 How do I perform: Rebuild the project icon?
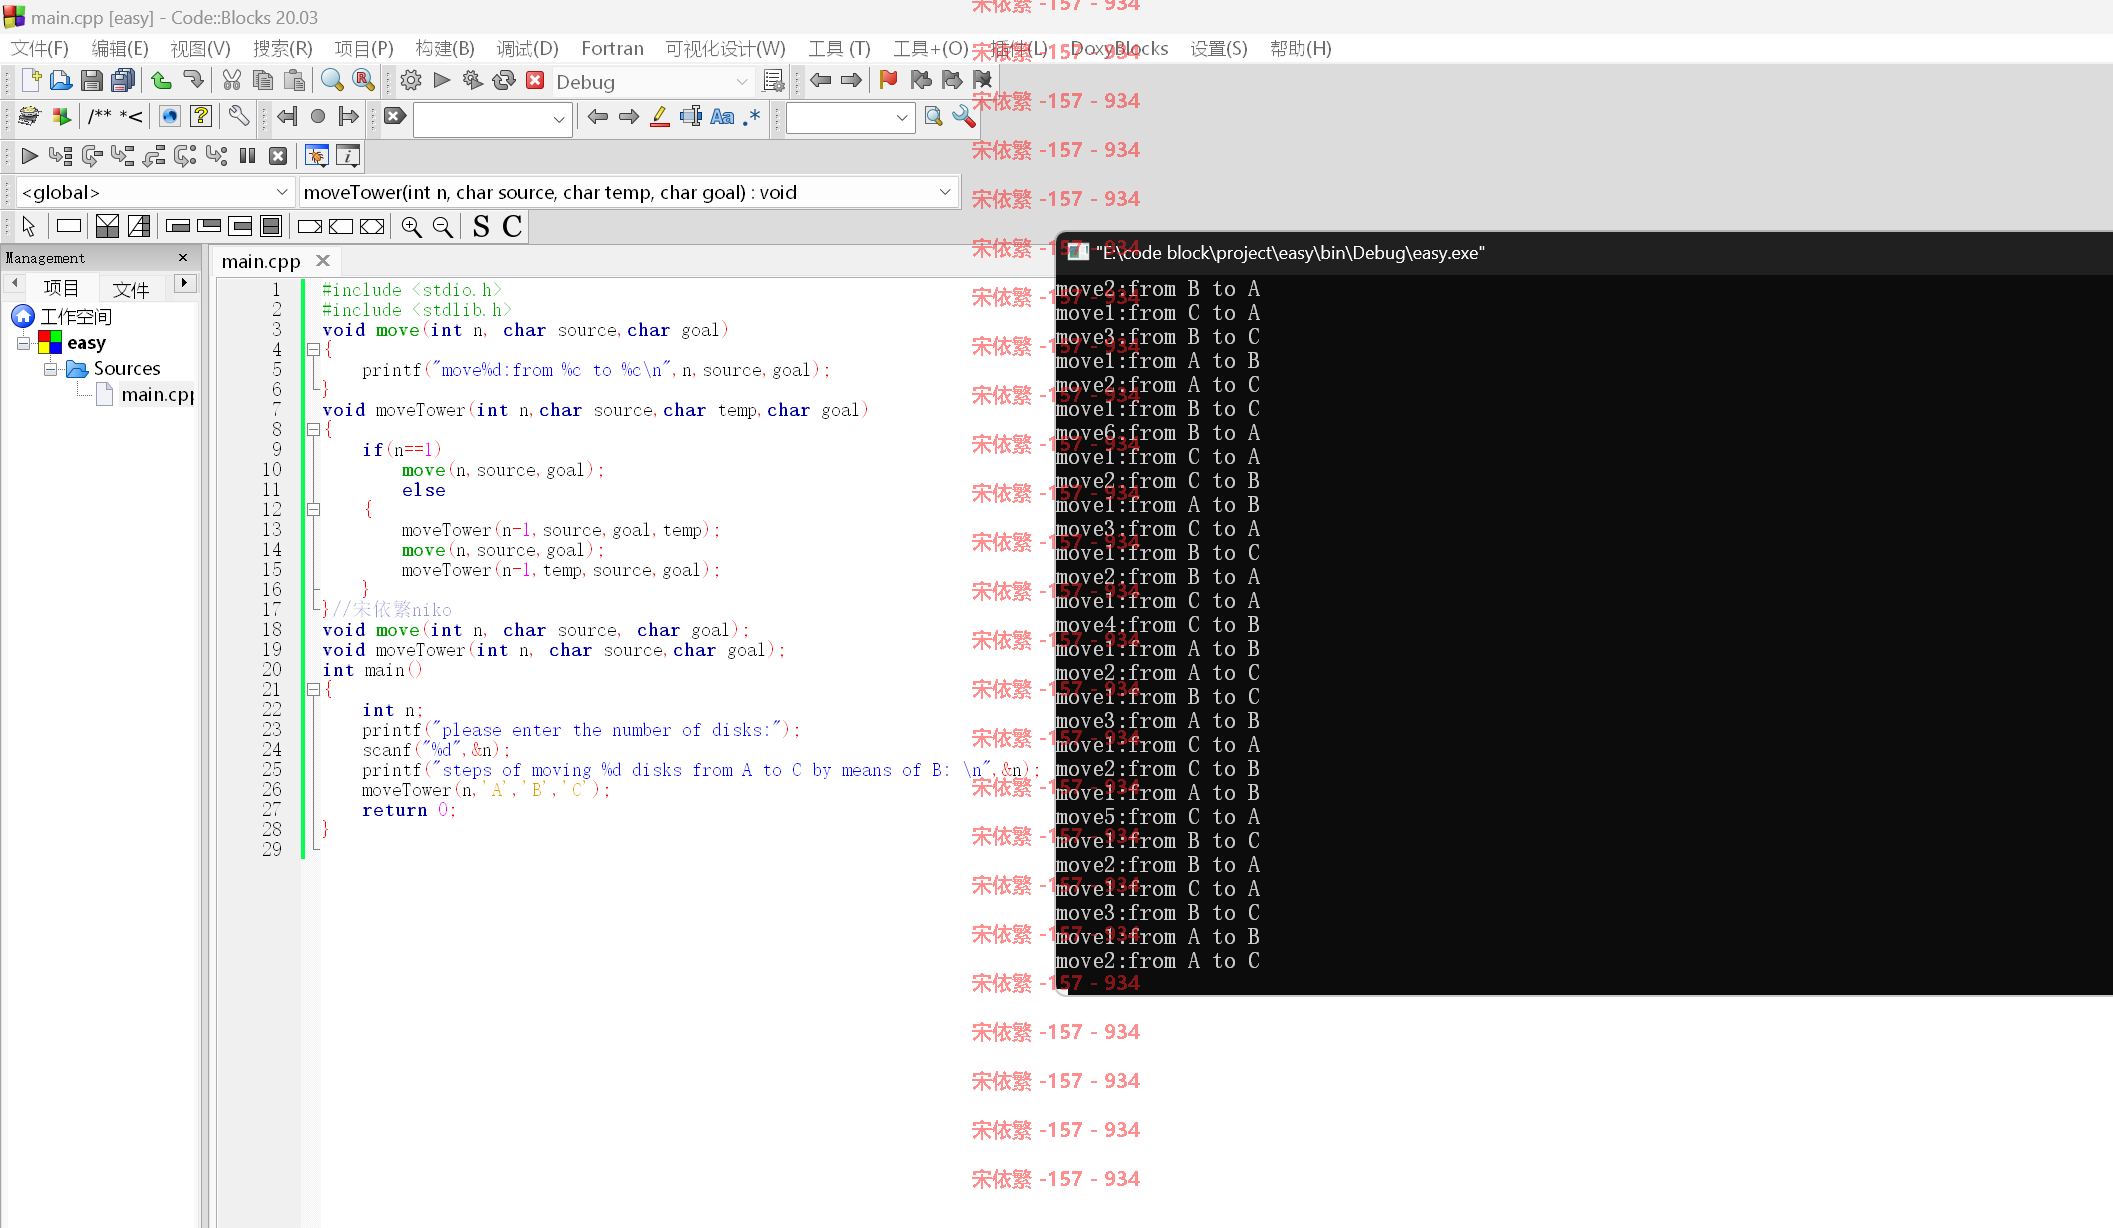tap(504, 81)
